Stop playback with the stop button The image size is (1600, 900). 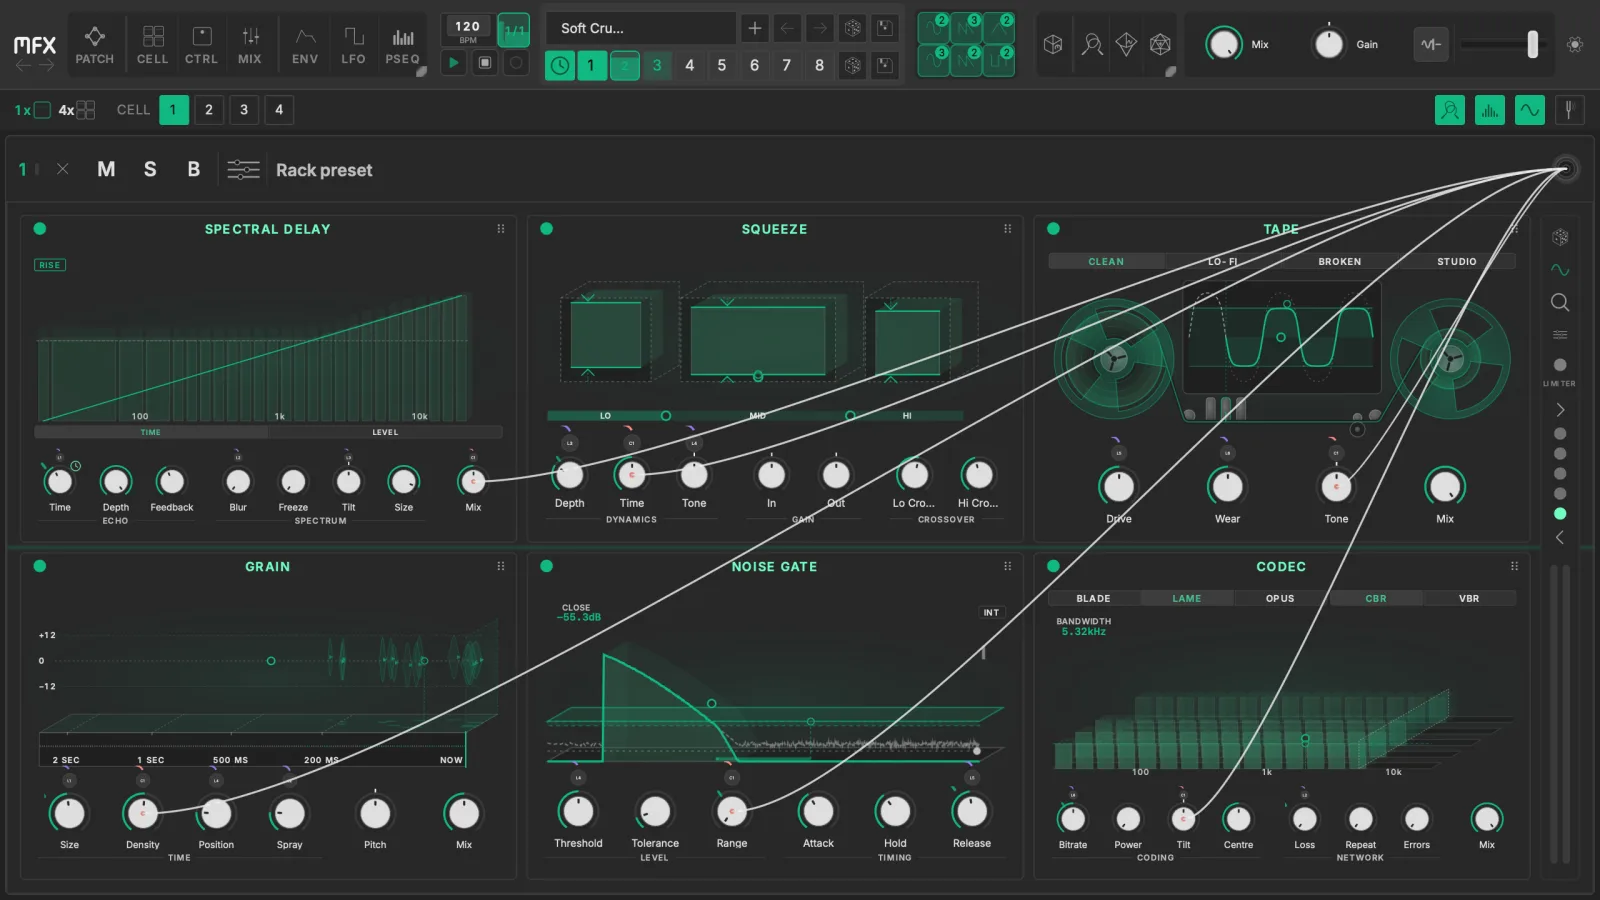485,62
